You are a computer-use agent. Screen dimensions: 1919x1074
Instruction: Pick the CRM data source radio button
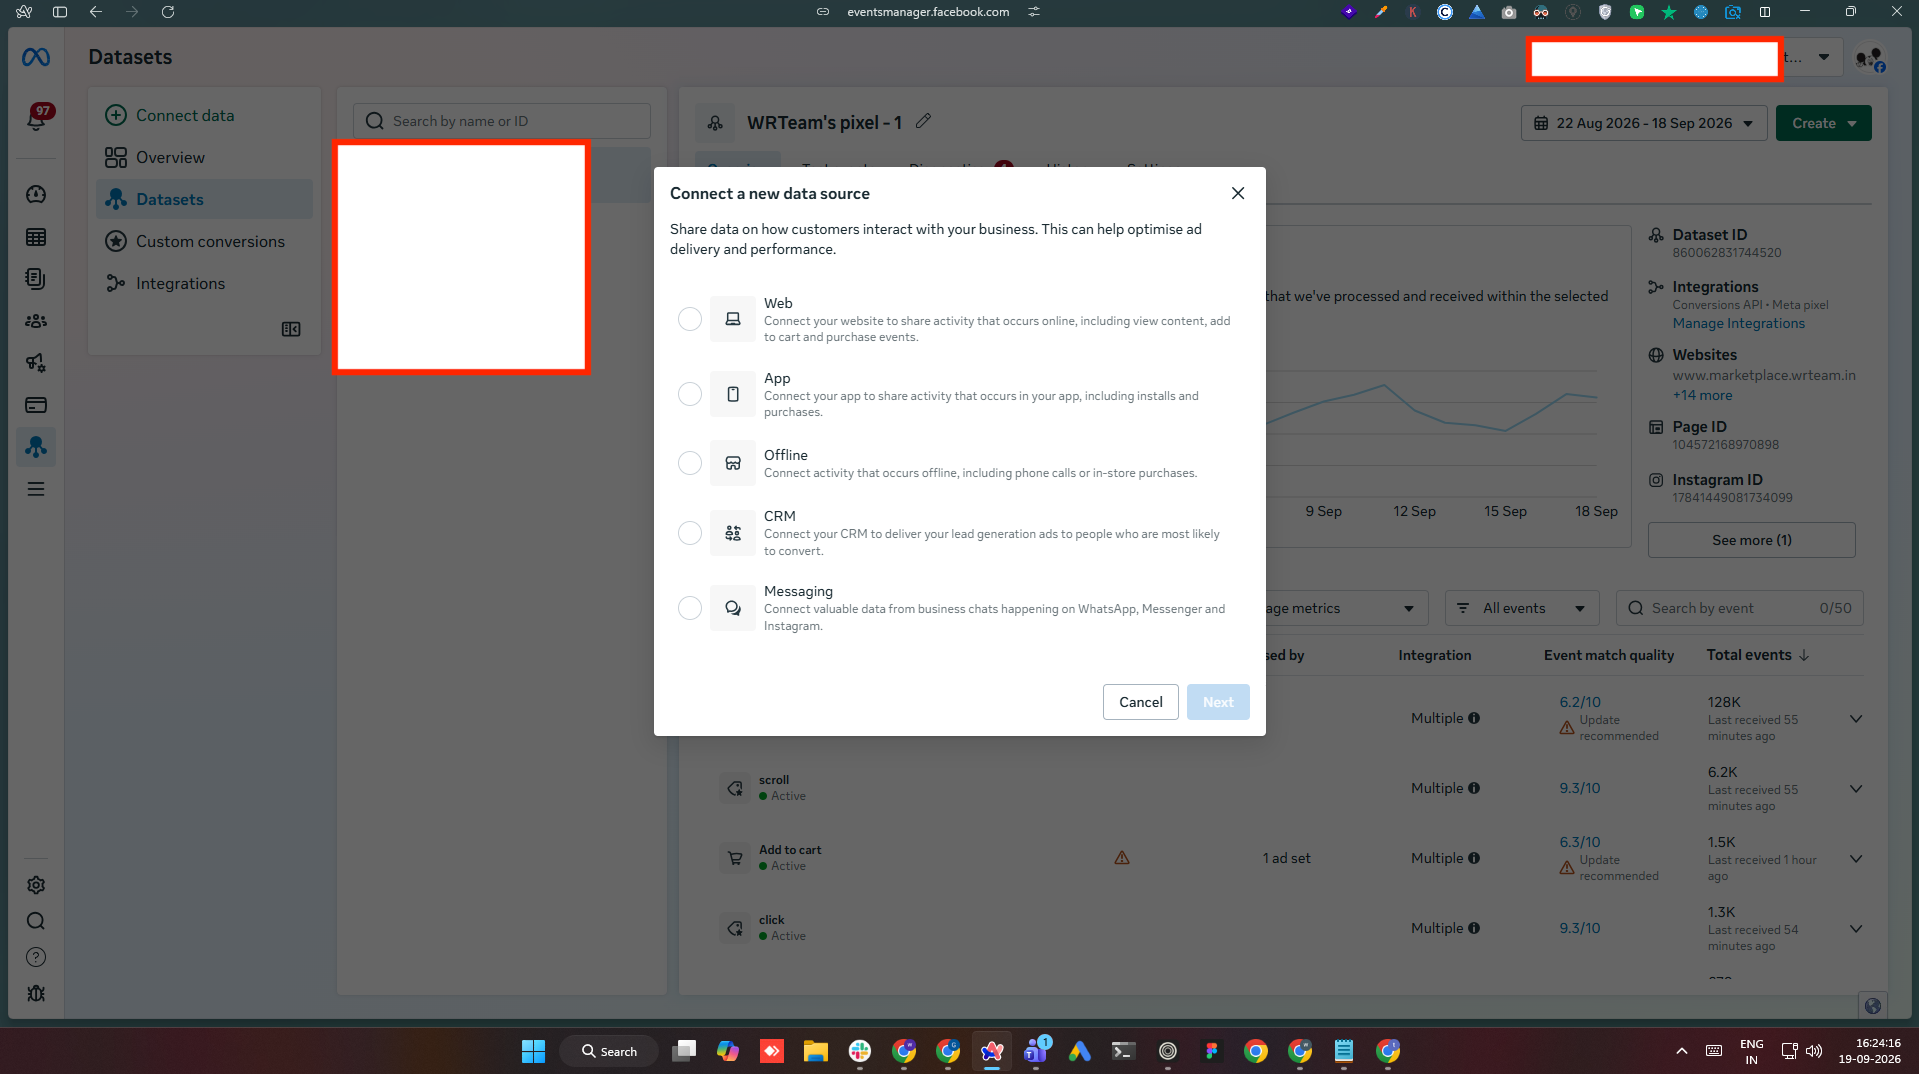point(690,533)
